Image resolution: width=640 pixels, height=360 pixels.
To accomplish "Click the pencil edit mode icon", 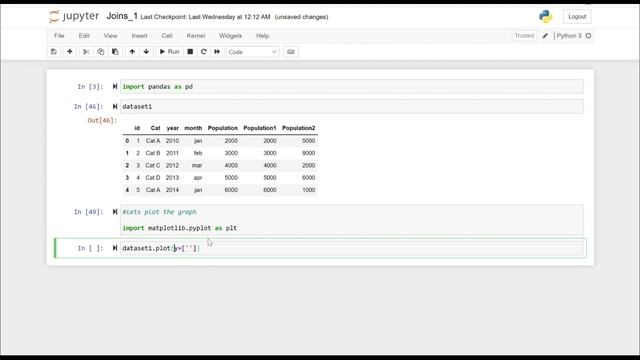I will (x=545, y=36).
